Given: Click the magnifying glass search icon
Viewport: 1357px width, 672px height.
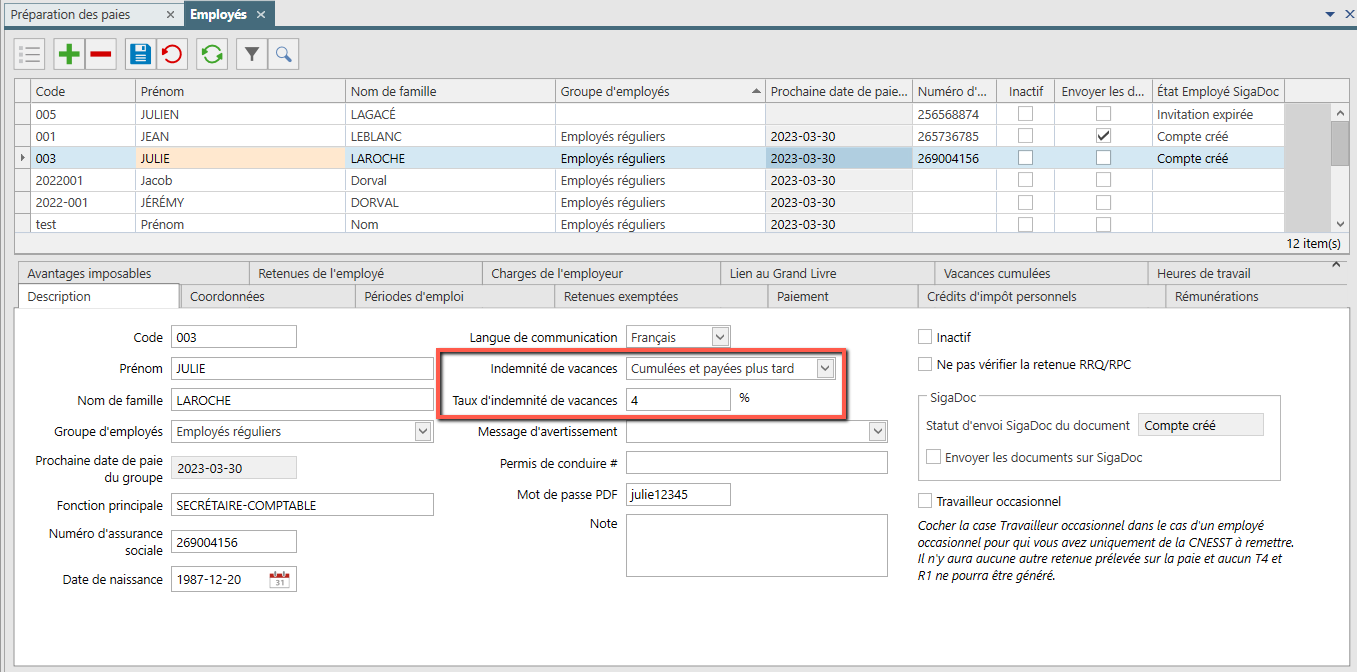Looking at the screenshot, I should click(284, 54).
